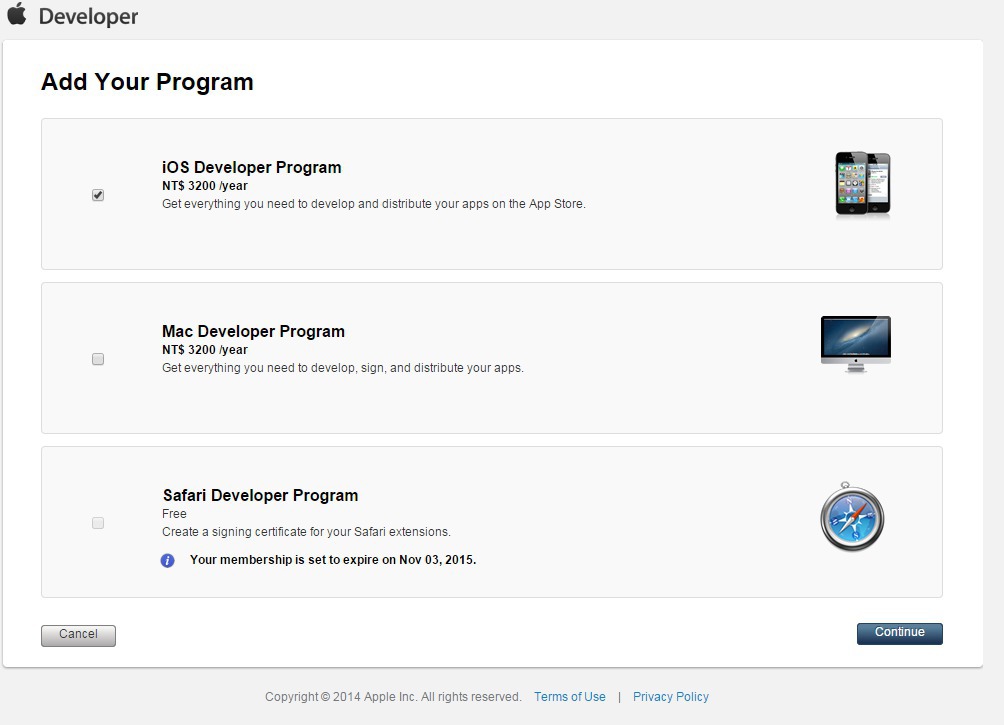Click the iOS program NT$ 3200 /year price

[205, 186]
